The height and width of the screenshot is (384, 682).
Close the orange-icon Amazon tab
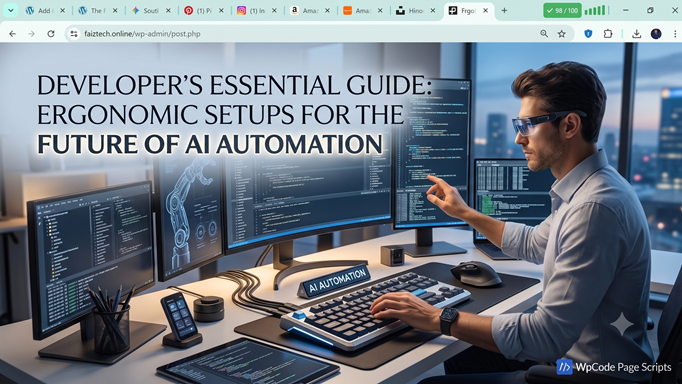click(x=380, y=10)
